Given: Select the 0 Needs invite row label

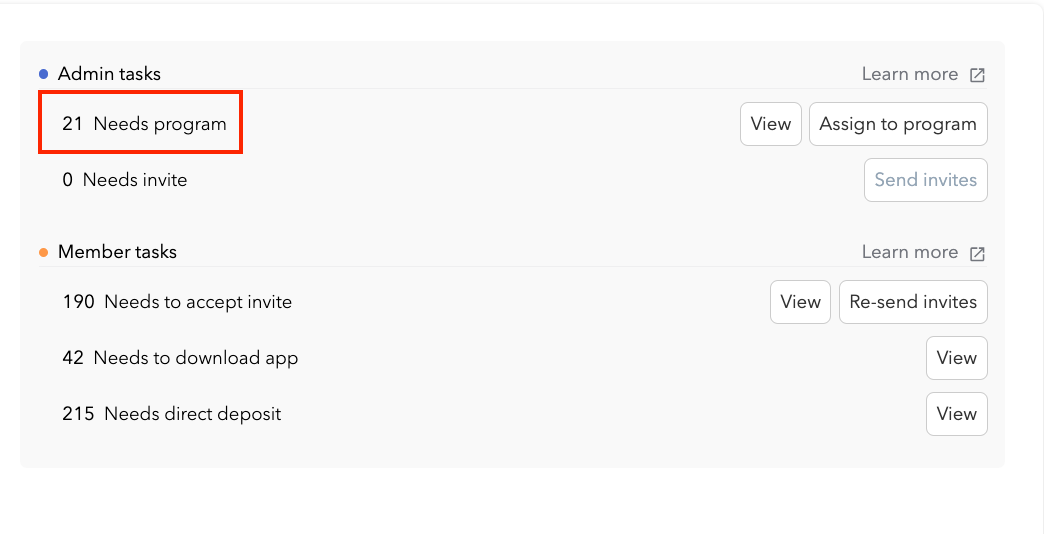Looking at the screenshot, I should [124, 180].
